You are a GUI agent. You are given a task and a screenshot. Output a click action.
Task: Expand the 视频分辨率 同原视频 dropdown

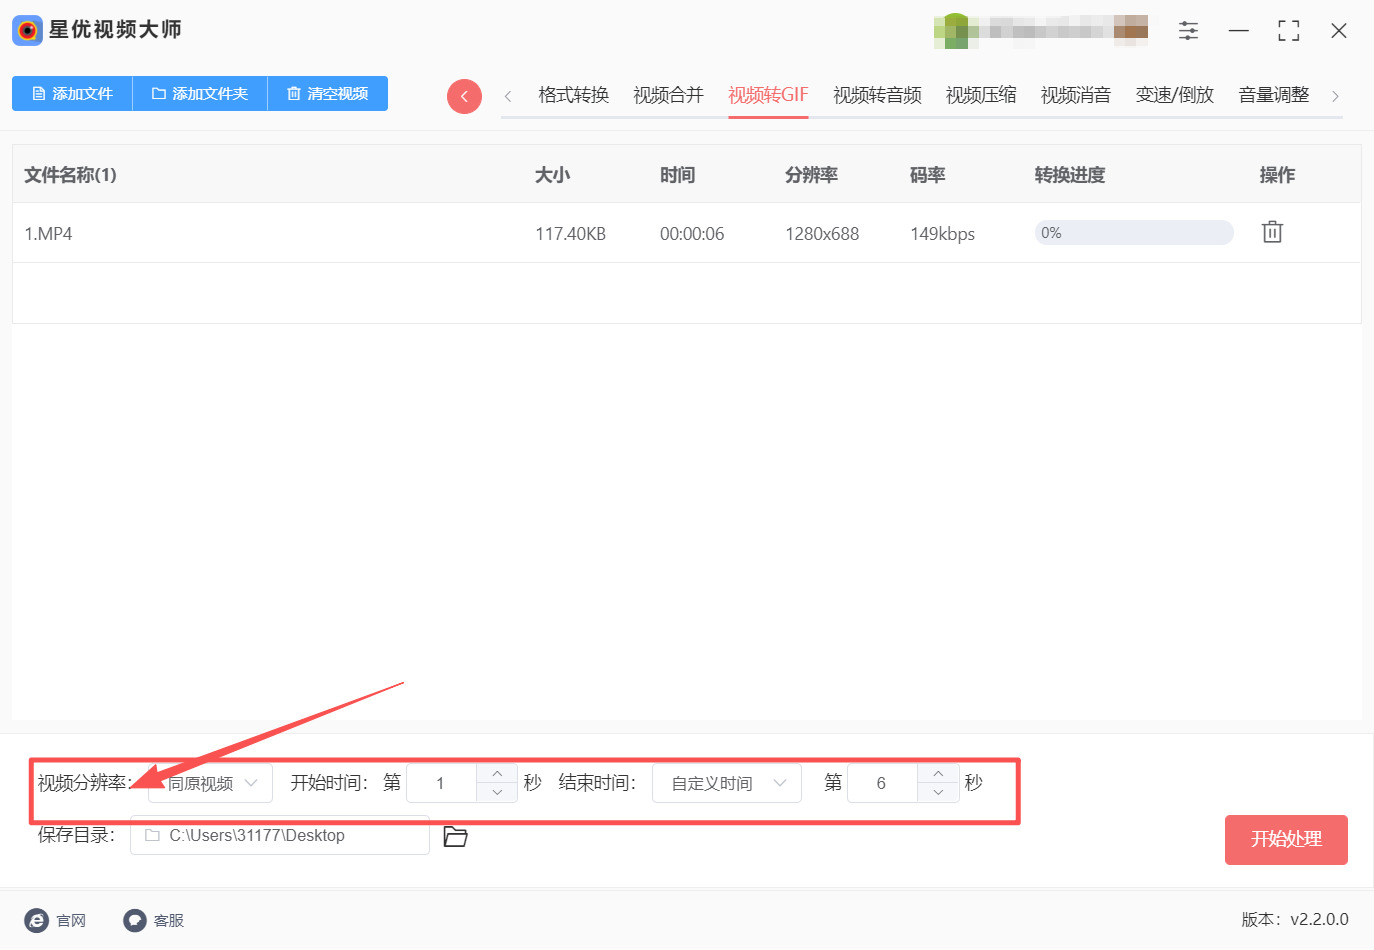coord(212,783)
